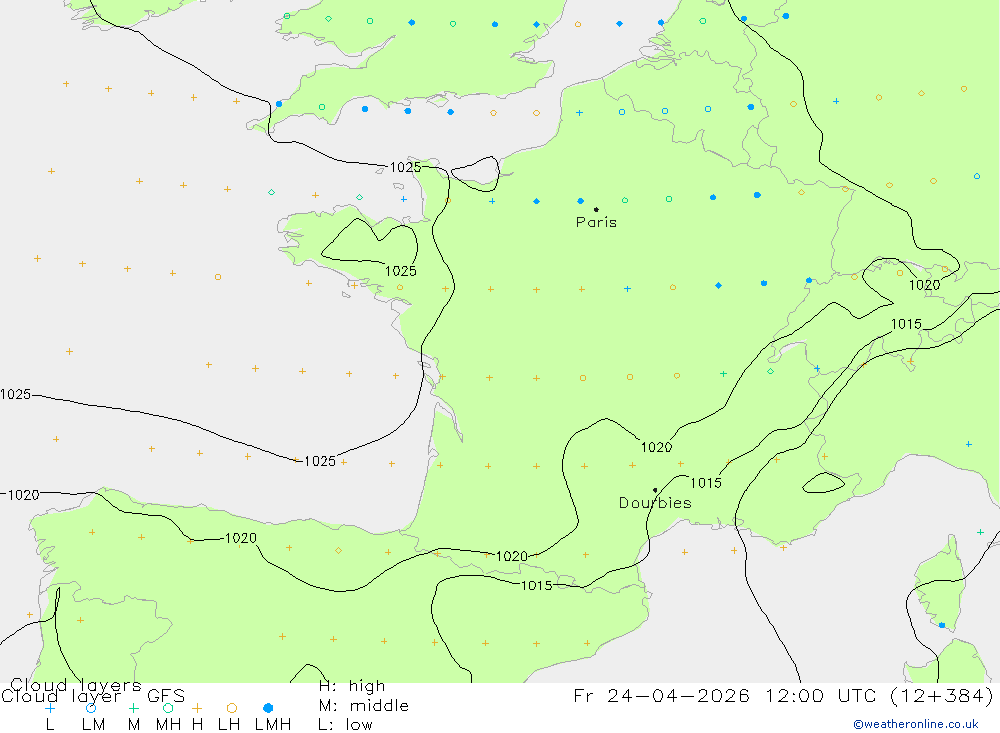Select the Paris city label
The image size is (1000, 733).
coord(596,222)
